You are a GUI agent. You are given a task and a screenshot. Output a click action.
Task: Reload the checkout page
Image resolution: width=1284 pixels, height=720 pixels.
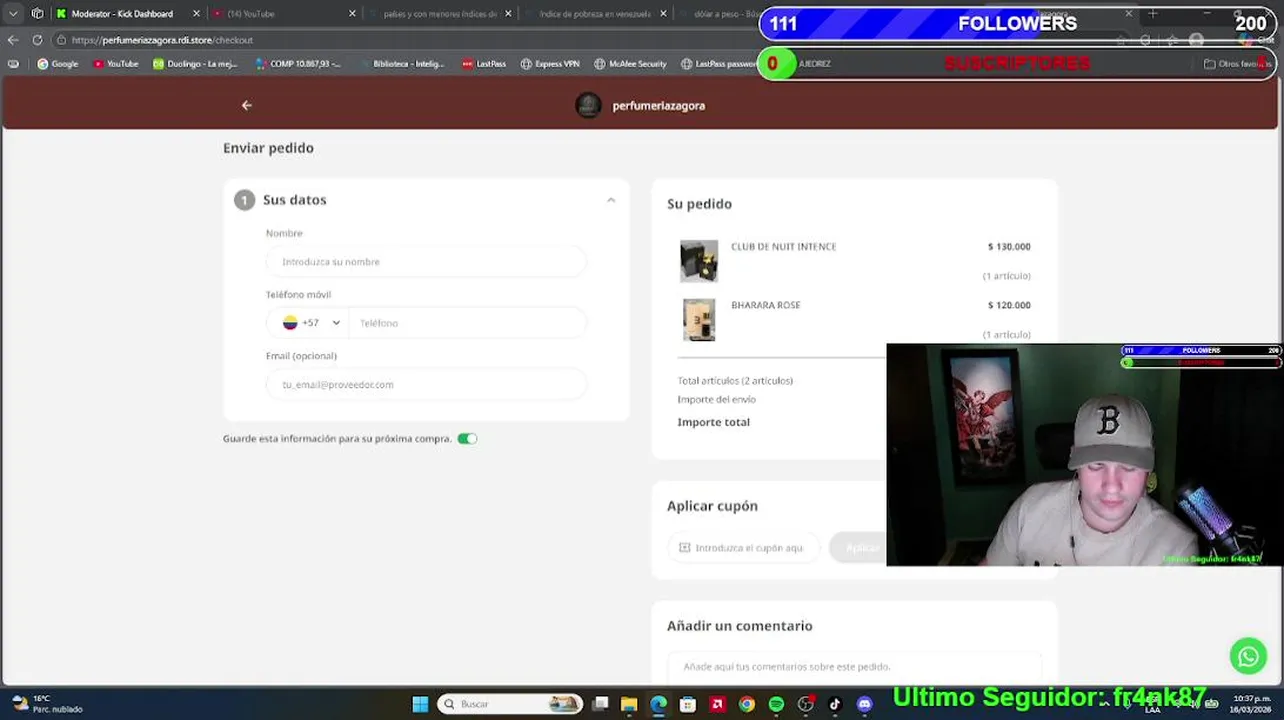pyautogui.click(x=37, y=40)
